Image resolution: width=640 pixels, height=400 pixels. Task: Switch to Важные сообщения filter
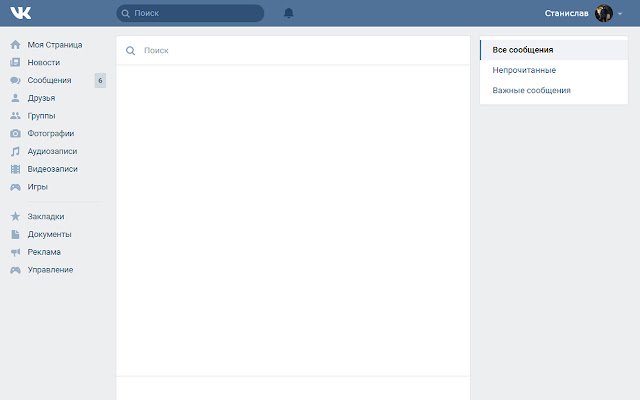point(554,90)
